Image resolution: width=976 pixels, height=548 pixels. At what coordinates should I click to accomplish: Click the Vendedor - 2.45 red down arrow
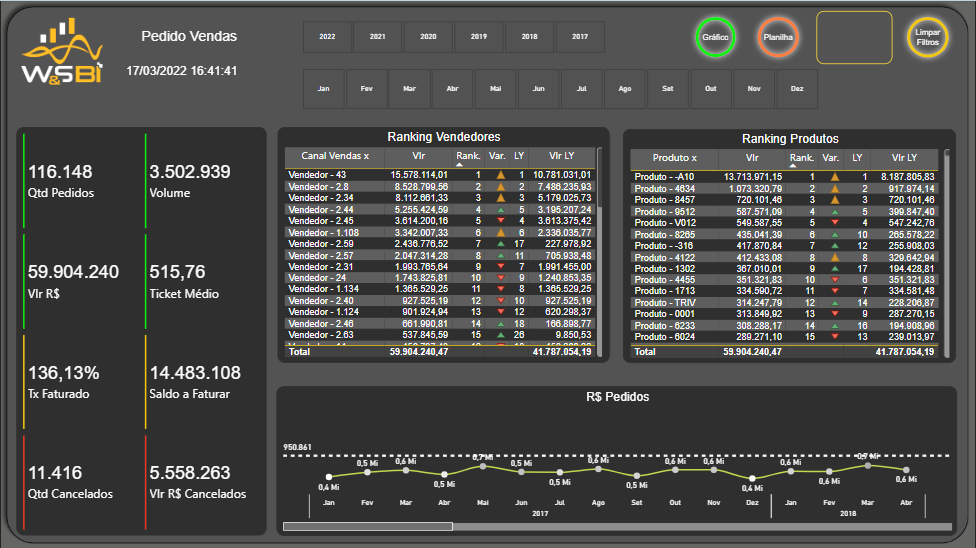pos(500,221)
